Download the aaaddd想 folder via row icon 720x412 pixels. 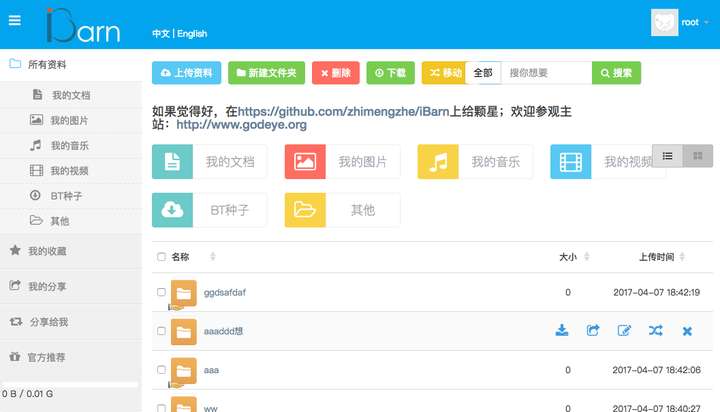[562, 330]
